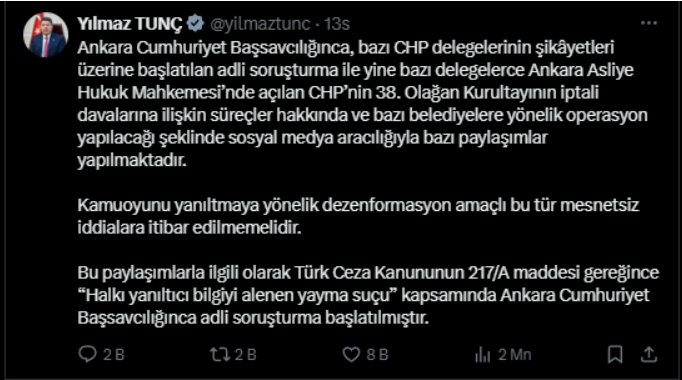Open tweet by clicking the 'Ankara Cumhuriyet Başsavcılığınca' paragraph
This screenshot has width=682, height=380.
pyautogui.click(x=362, y=103)
